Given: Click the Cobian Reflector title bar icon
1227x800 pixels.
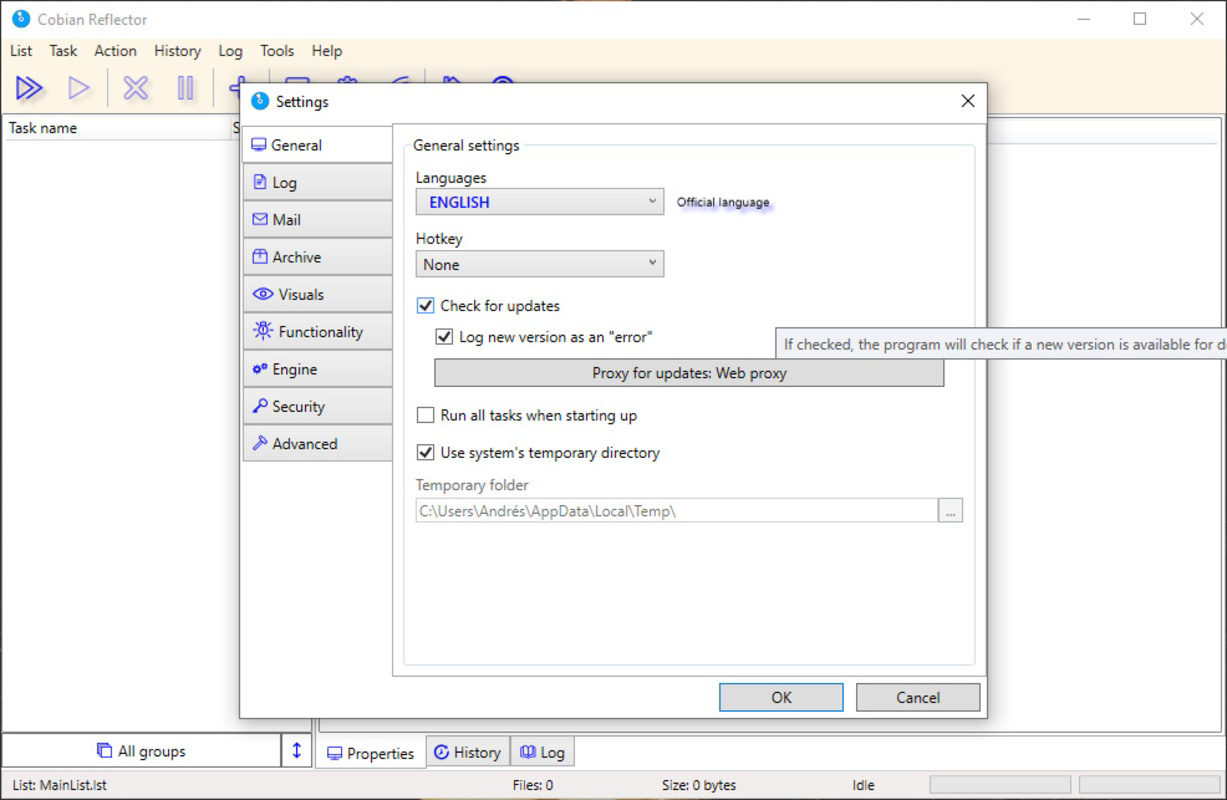Looking at the screenshot, I should [x=20, y=19].
